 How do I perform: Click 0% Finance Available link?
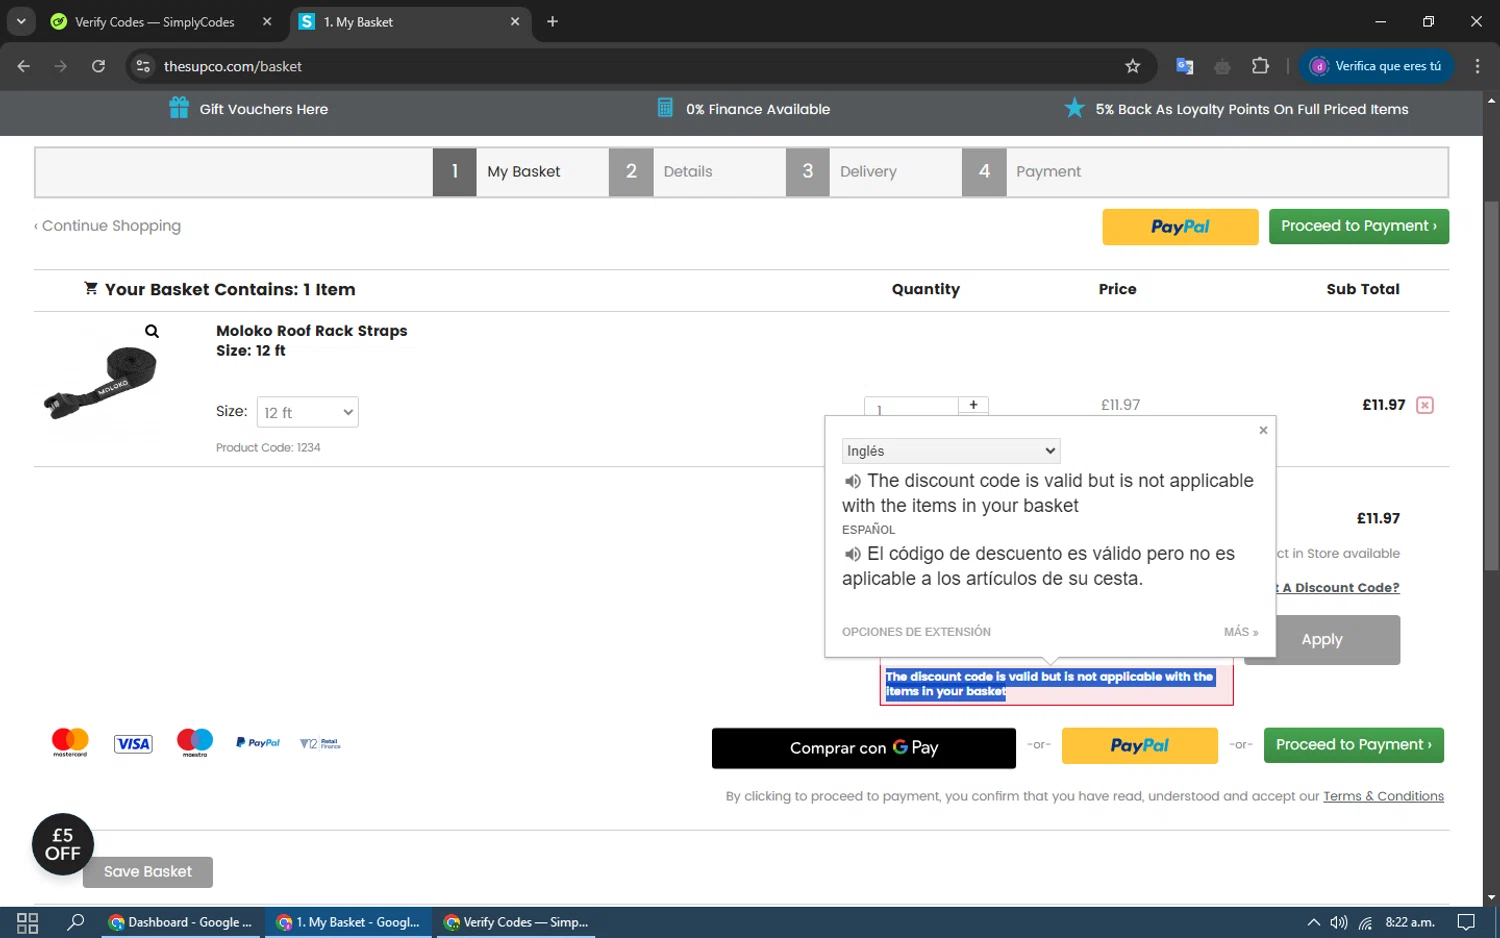pyautogui.click(x=758, y=109)
